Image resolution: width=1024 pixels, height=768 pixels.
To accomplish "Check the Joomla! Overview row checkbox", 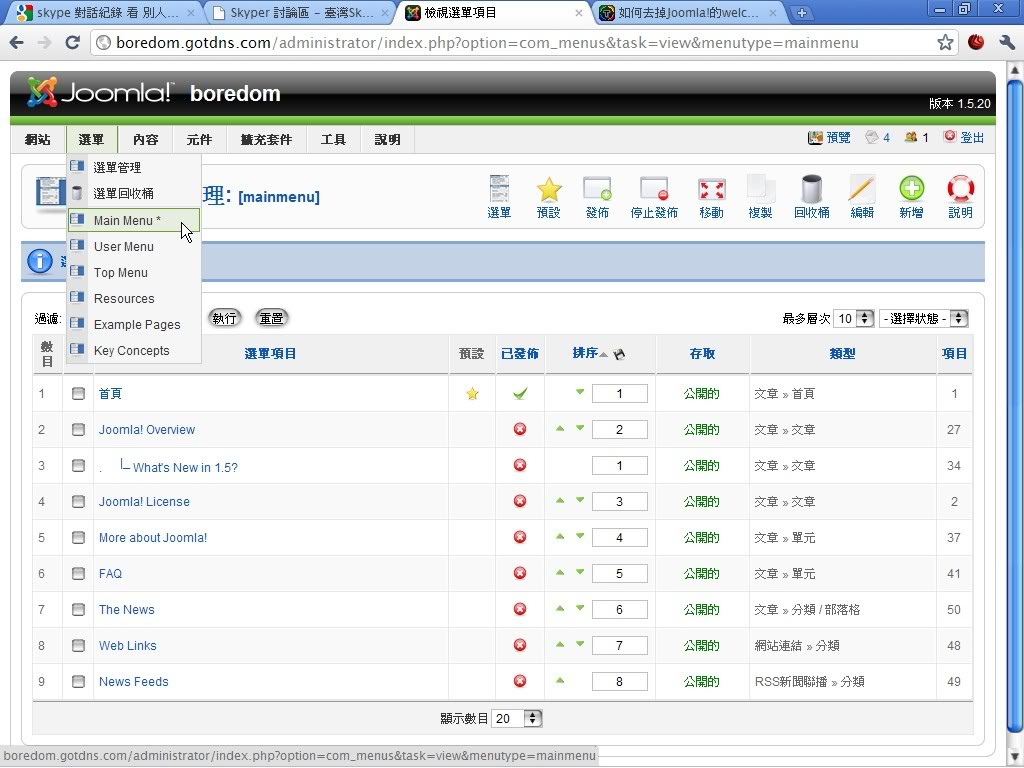I will click(x=78, y=430).
